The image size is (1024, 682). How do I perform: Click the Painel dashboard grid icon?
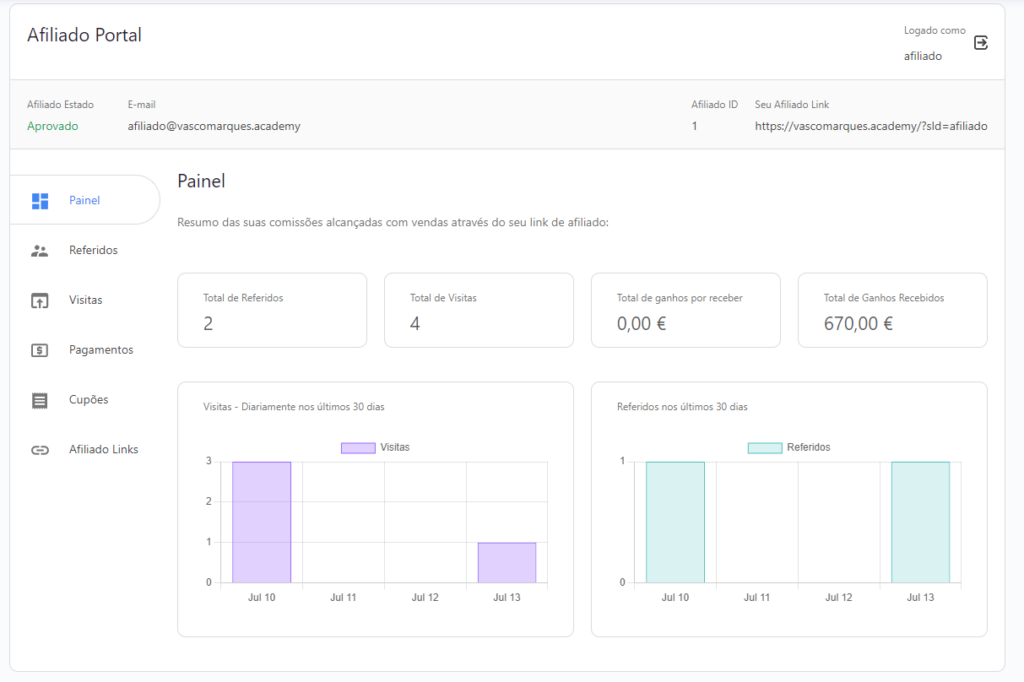tap(40, 201)
